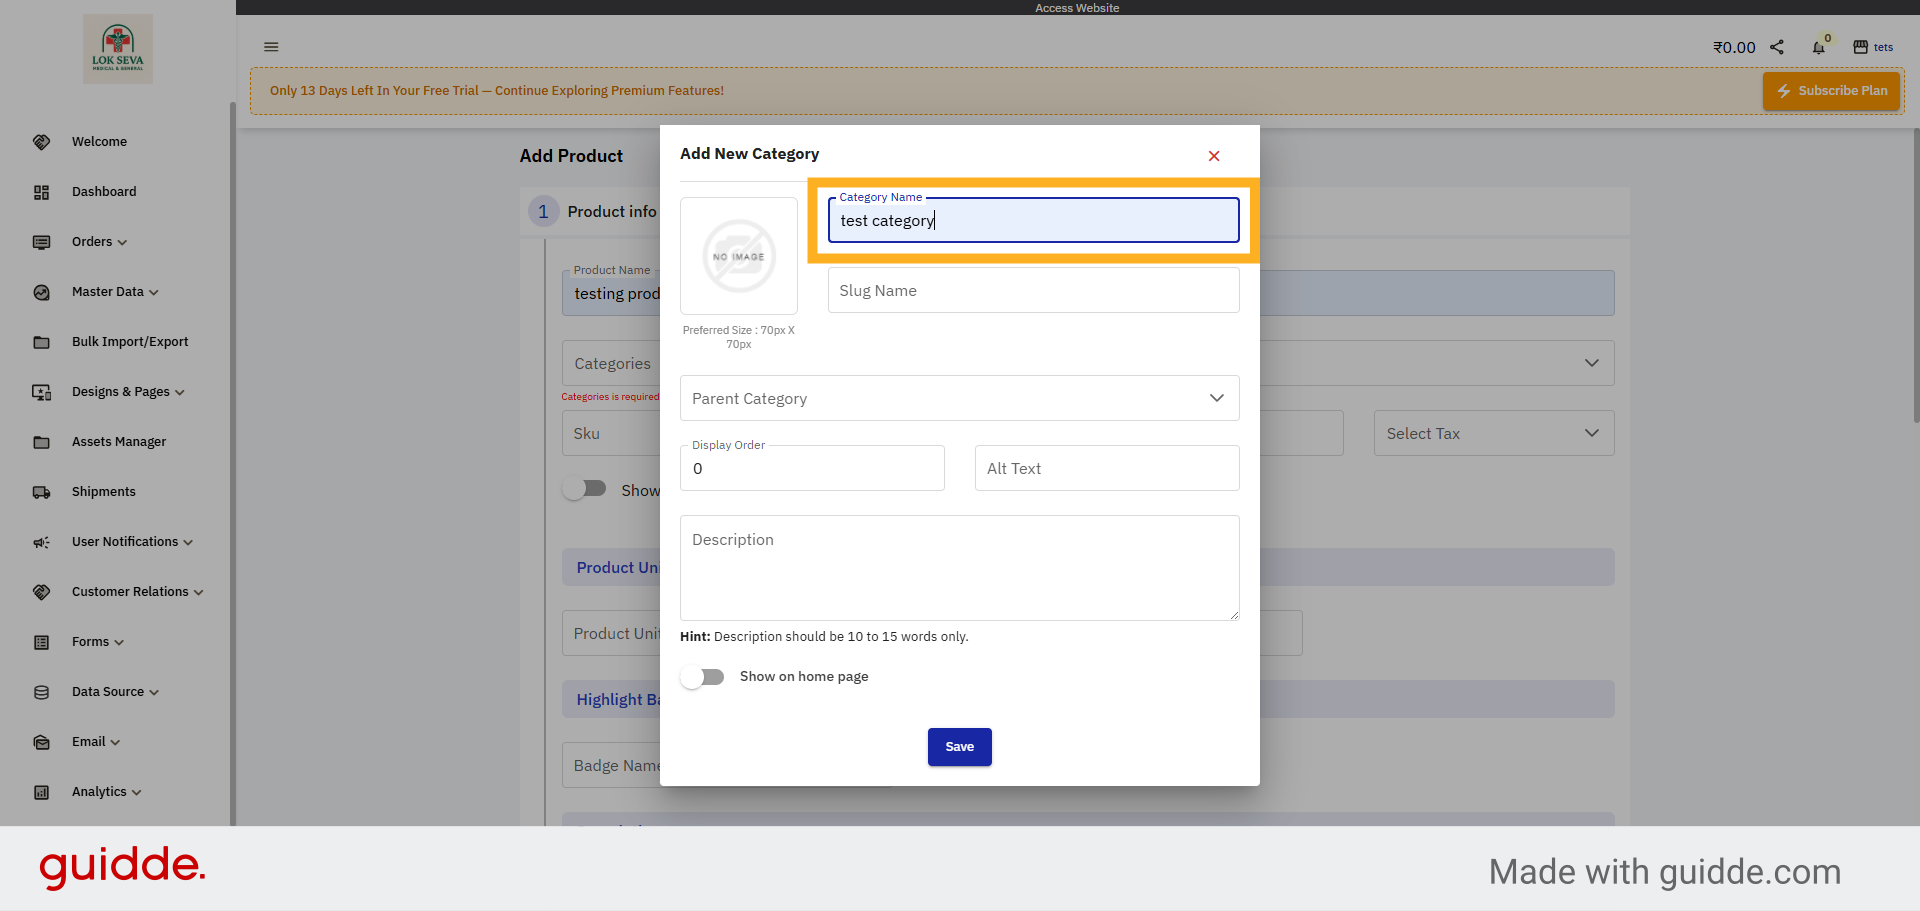Open the Select Tax dropdown
1920x911 pixels.
(x=1493, y=433)
